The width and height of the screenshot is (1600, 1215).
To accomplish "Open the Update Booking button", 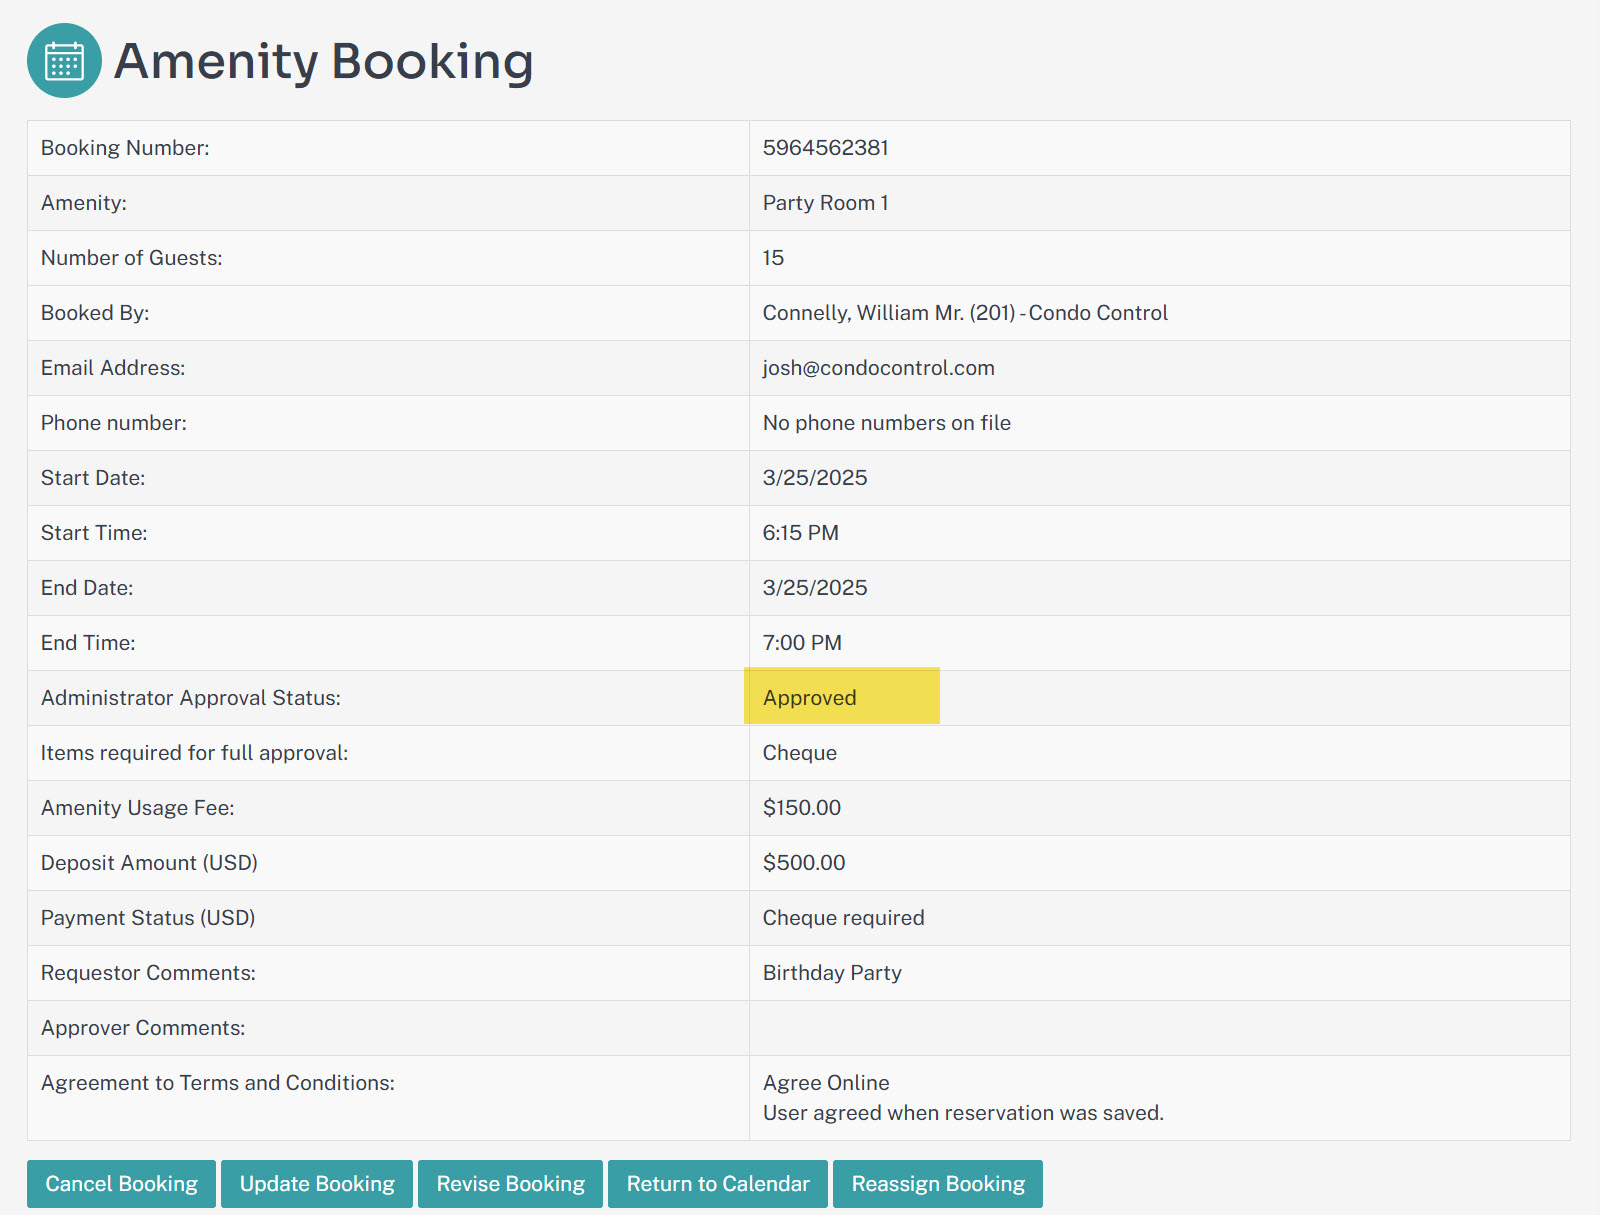I will click(317, 1184).
